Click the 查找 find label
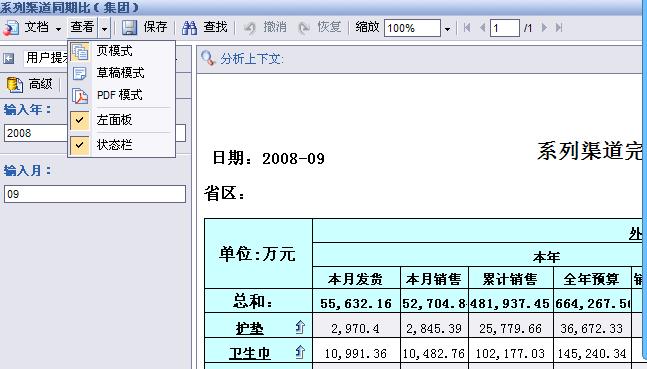647x369 pixels. pyautogui.click(x=215, y=27)
